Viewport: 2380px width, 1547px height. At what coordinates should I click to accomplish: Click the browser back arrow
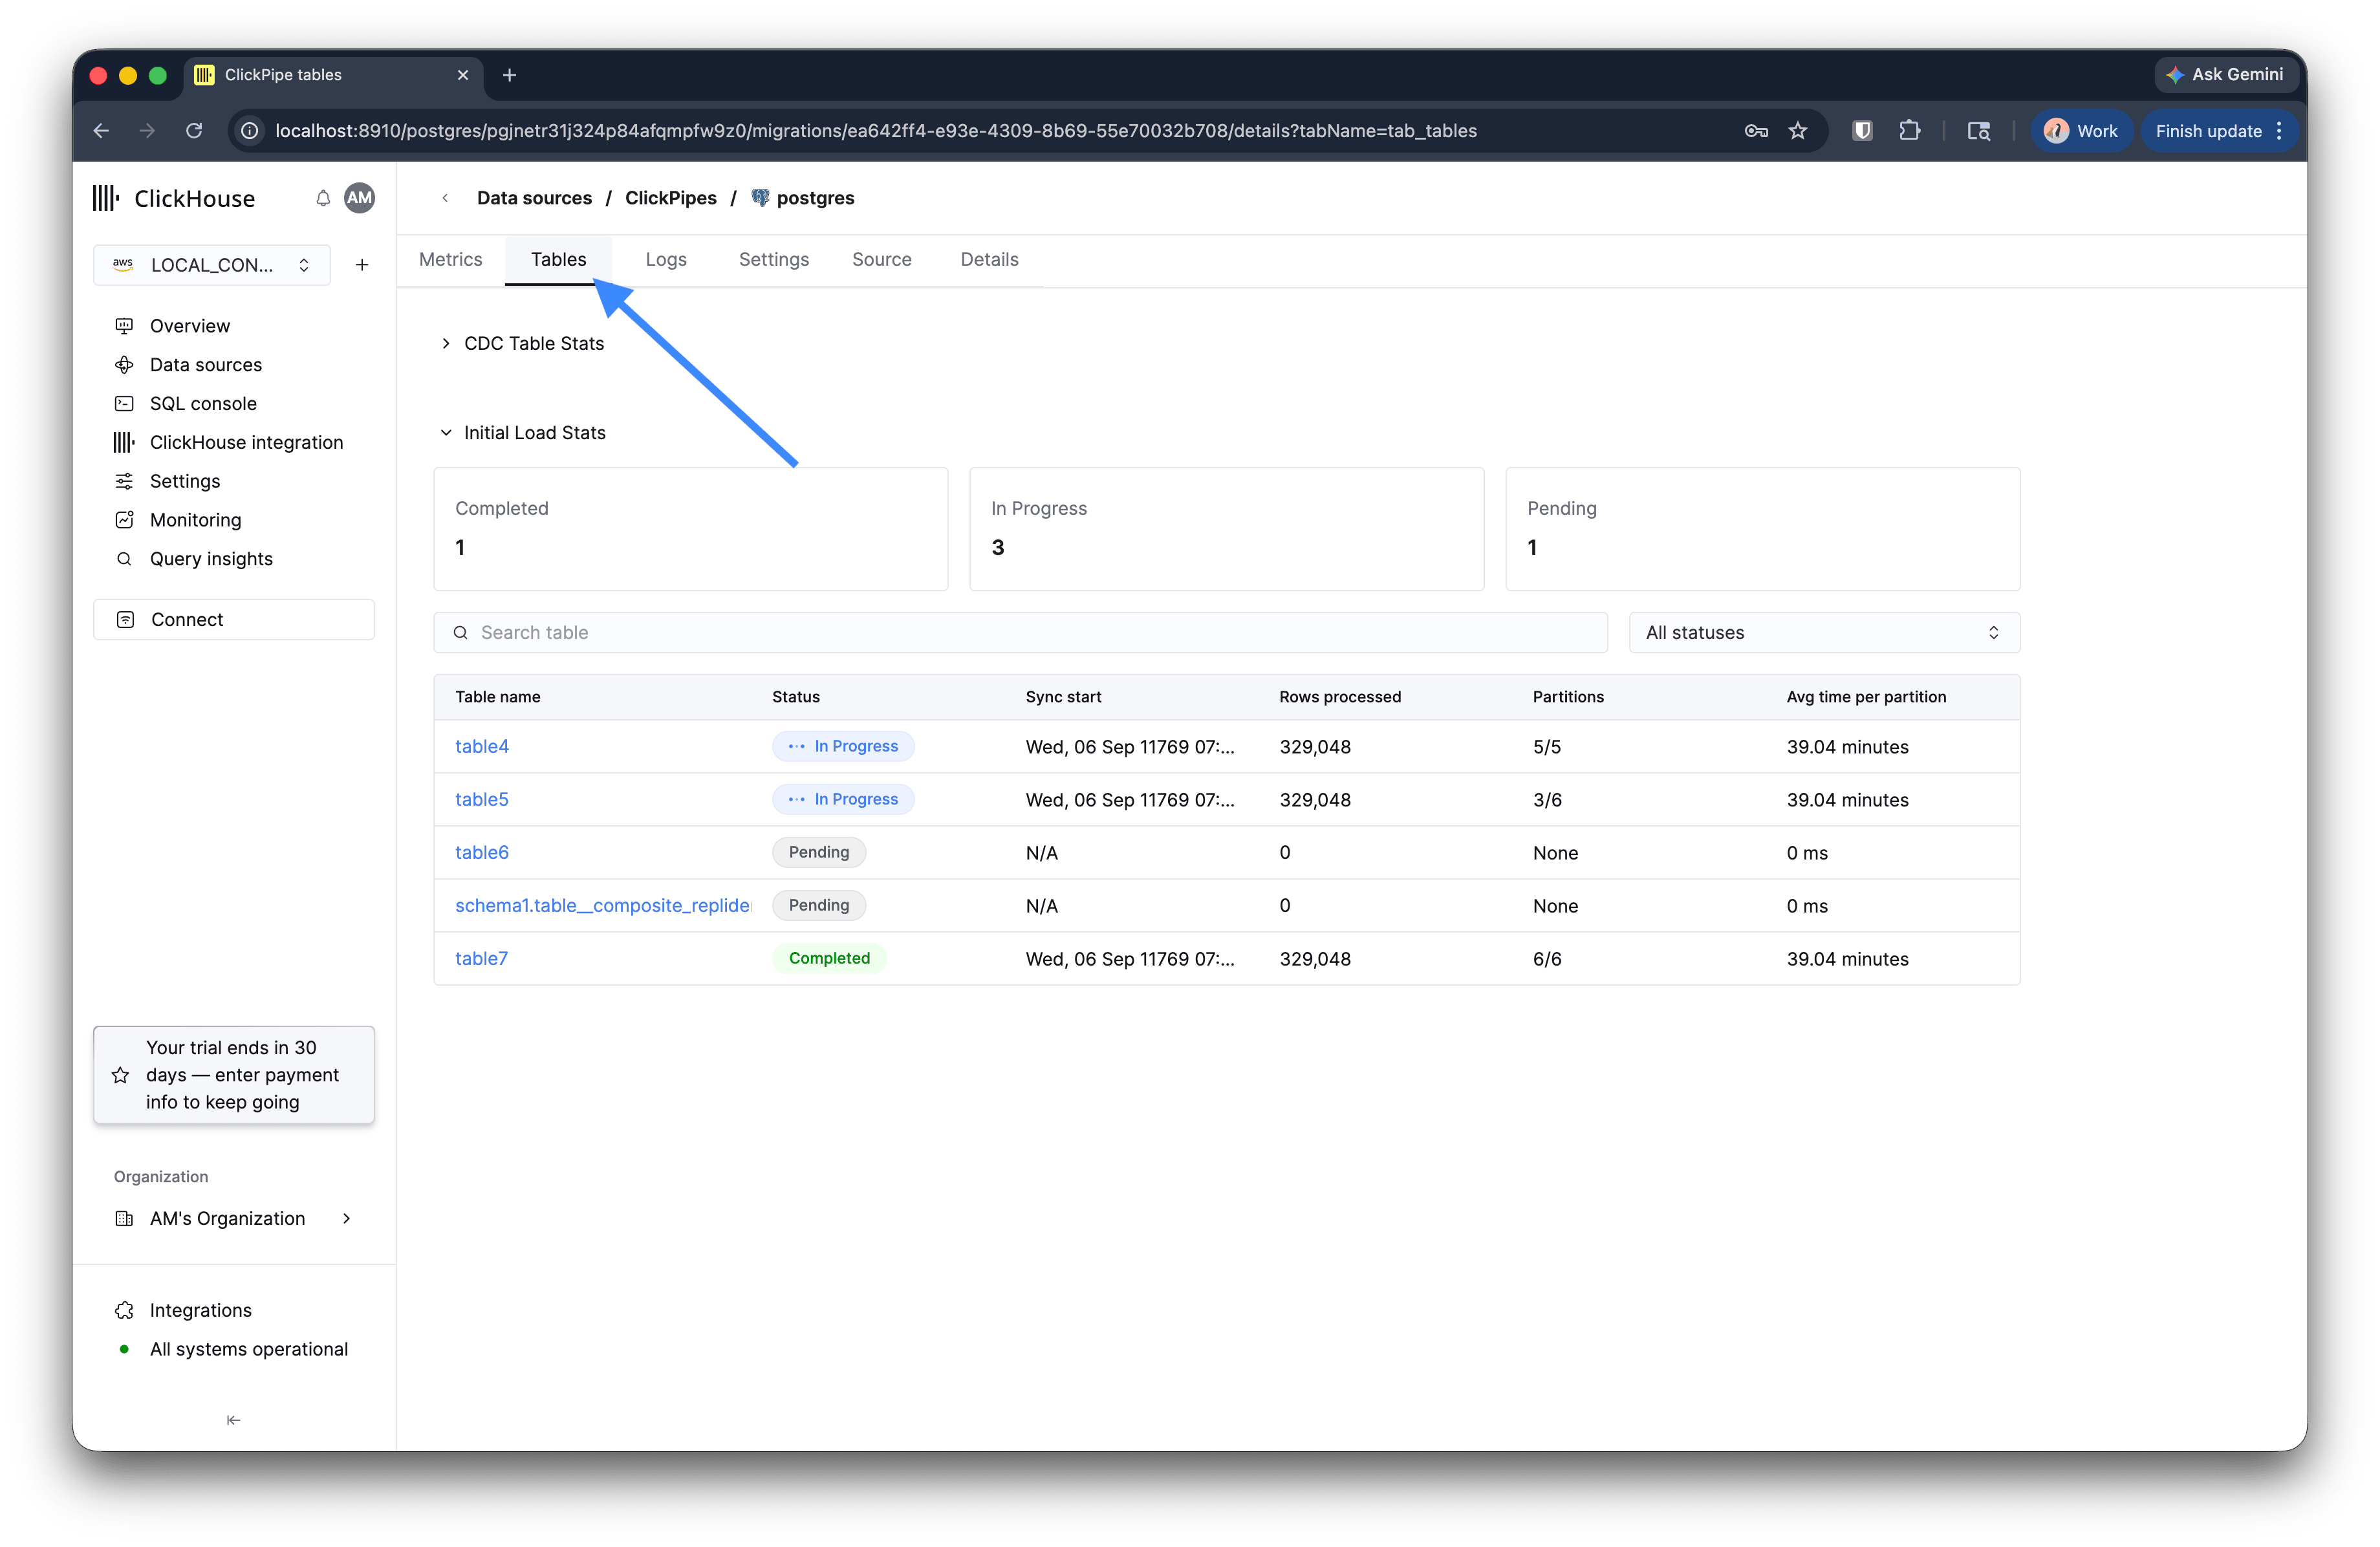click(x=101, y=131)
